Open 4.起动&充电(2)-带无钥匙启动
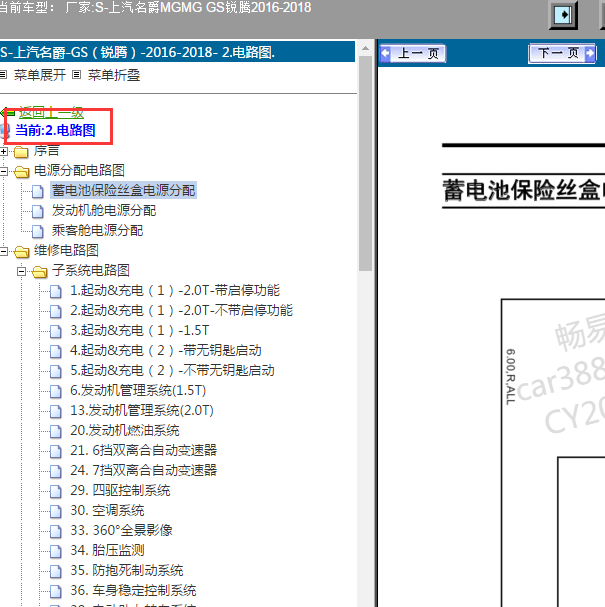This screenshot has width=605, height=607. (166, 350)
